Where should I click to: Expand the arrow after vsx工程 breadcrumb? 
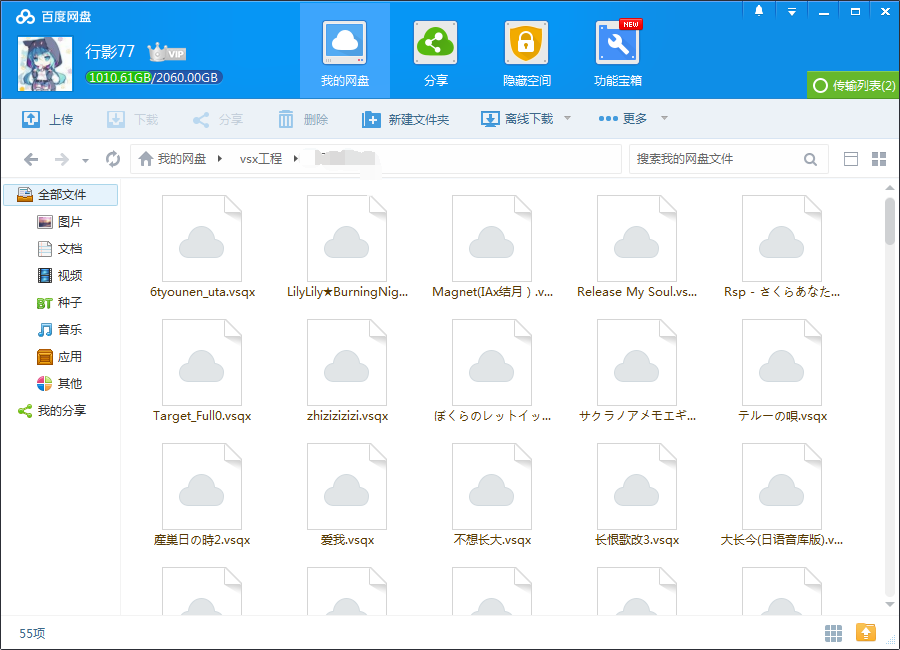pos(296,158)
